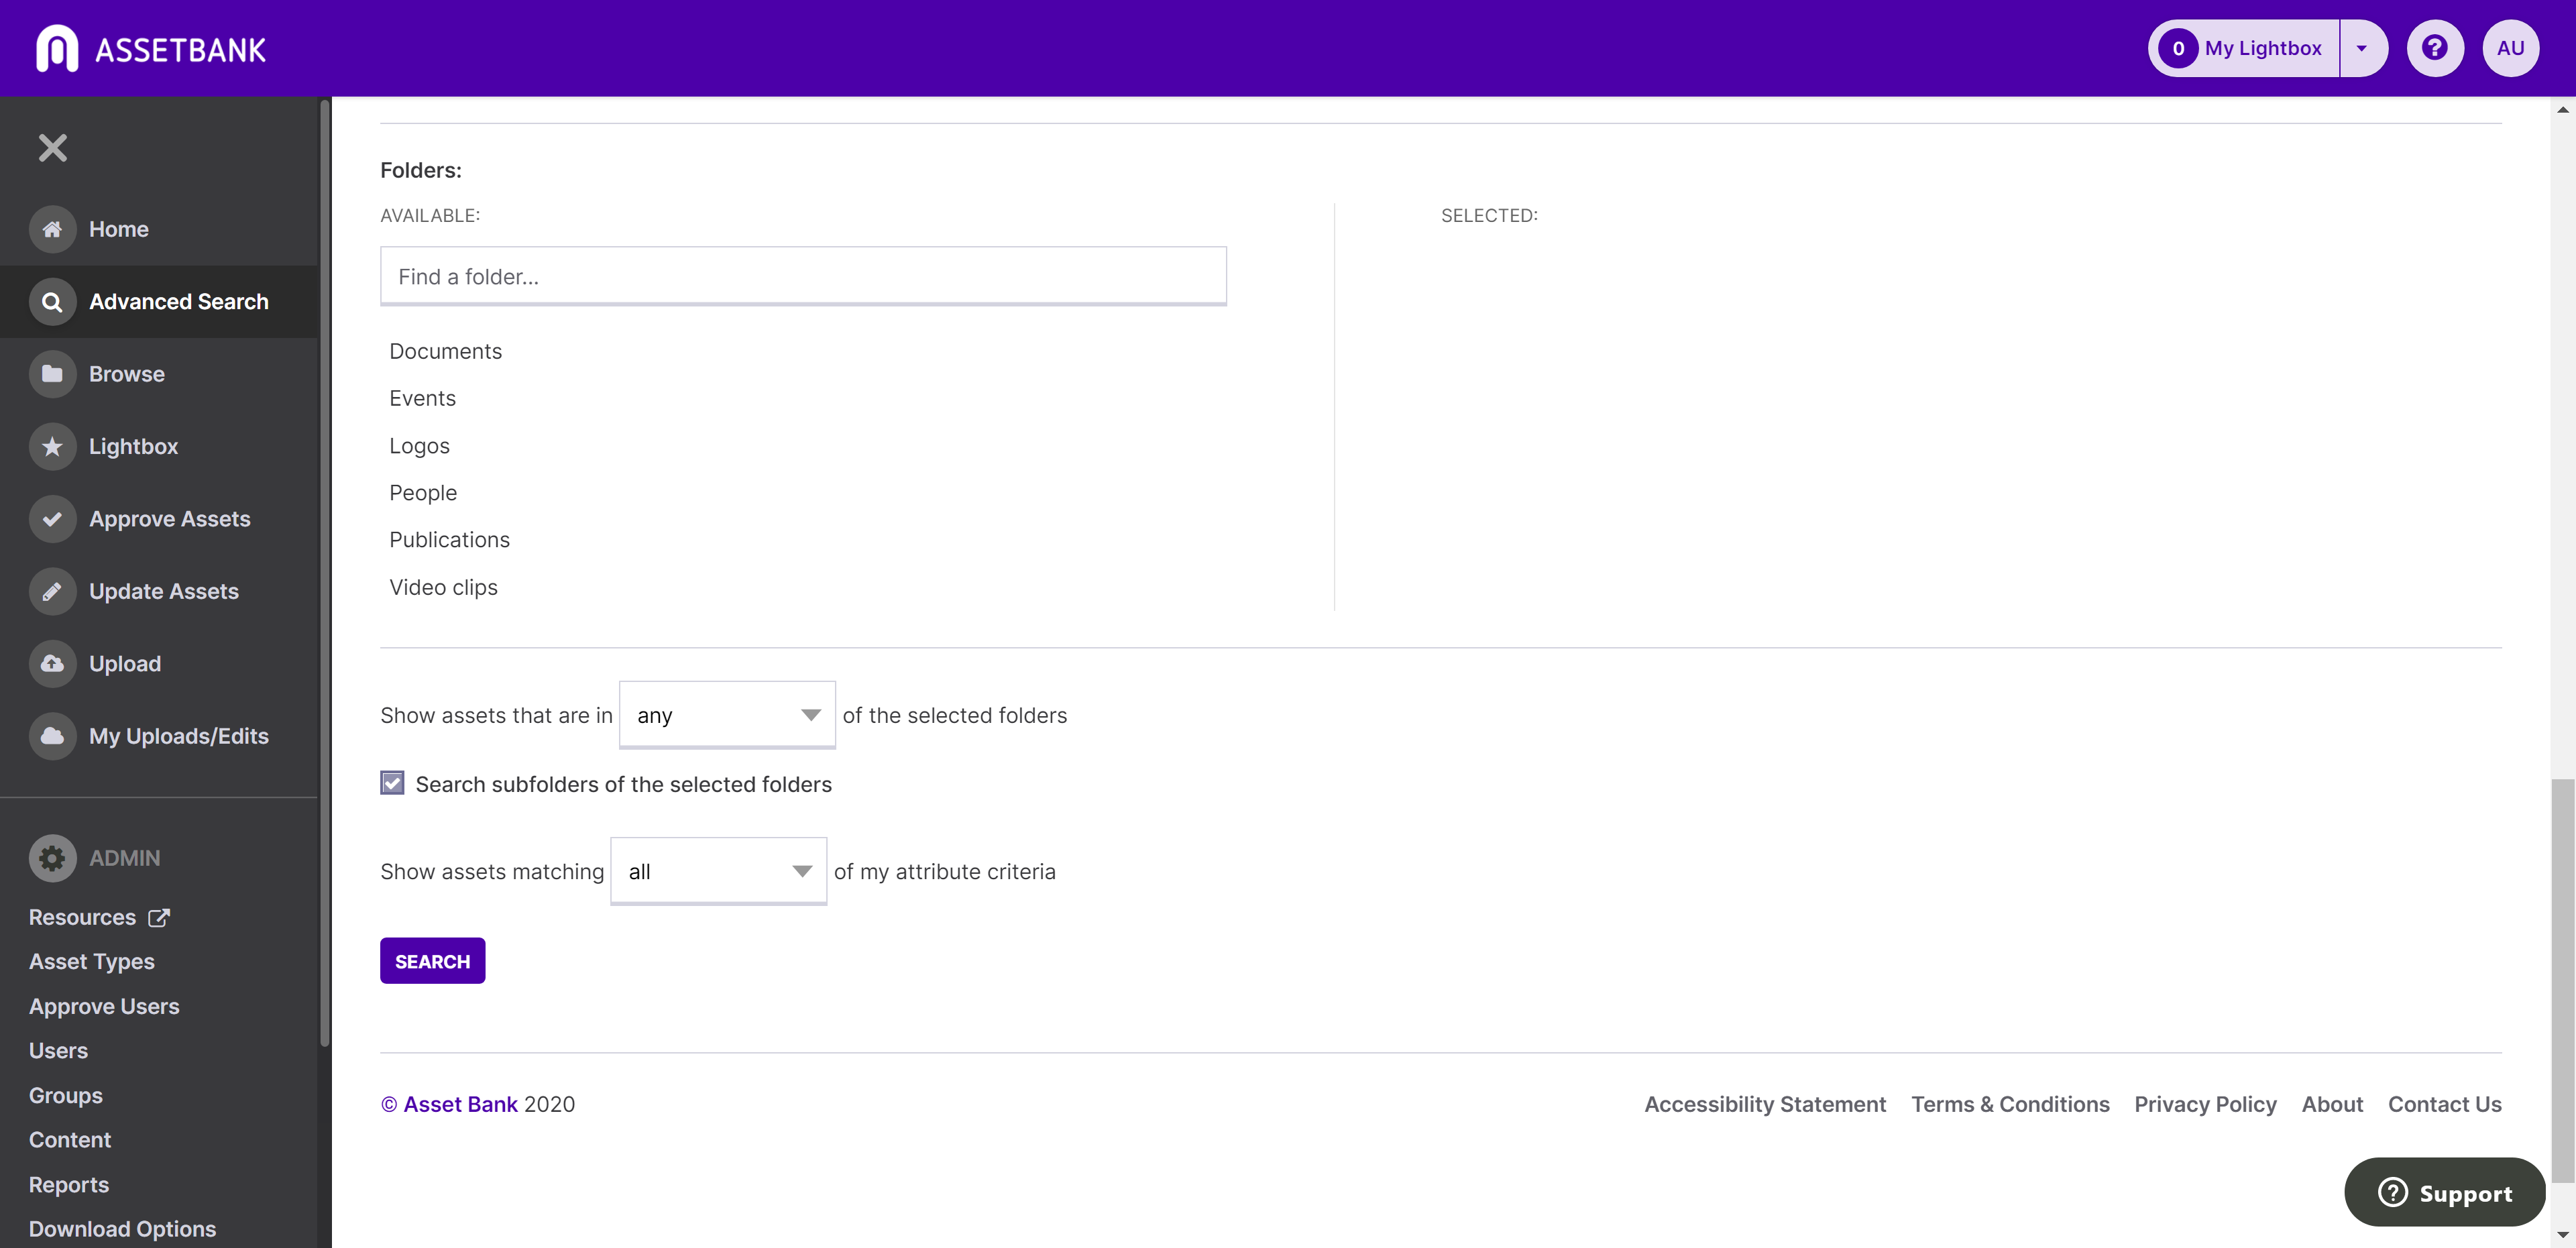Open My Uploads/Edits

tap(178, 736)
